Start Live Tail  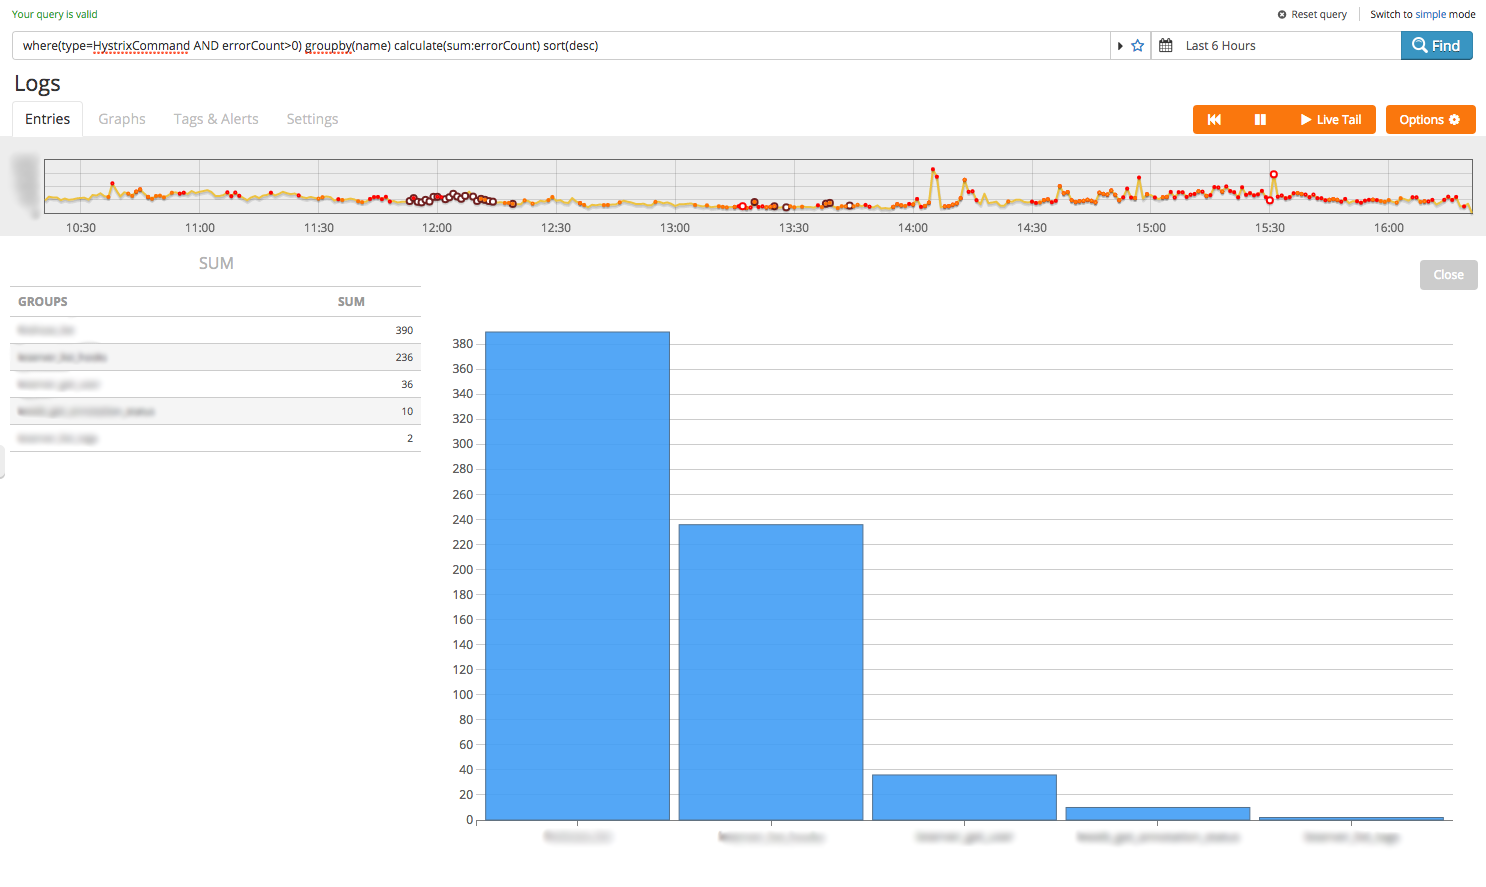tap(1330, 120)
